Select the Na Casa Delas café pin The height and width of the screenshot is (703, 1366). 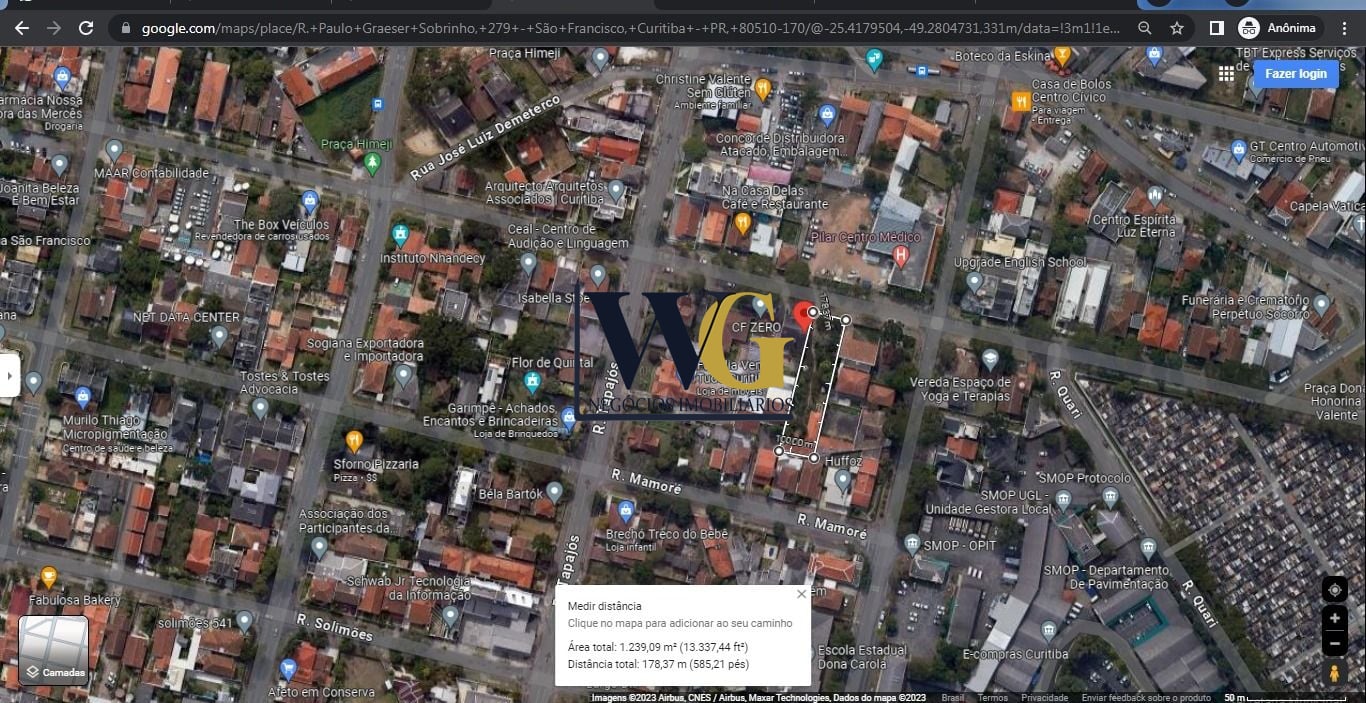click(743, 223)
